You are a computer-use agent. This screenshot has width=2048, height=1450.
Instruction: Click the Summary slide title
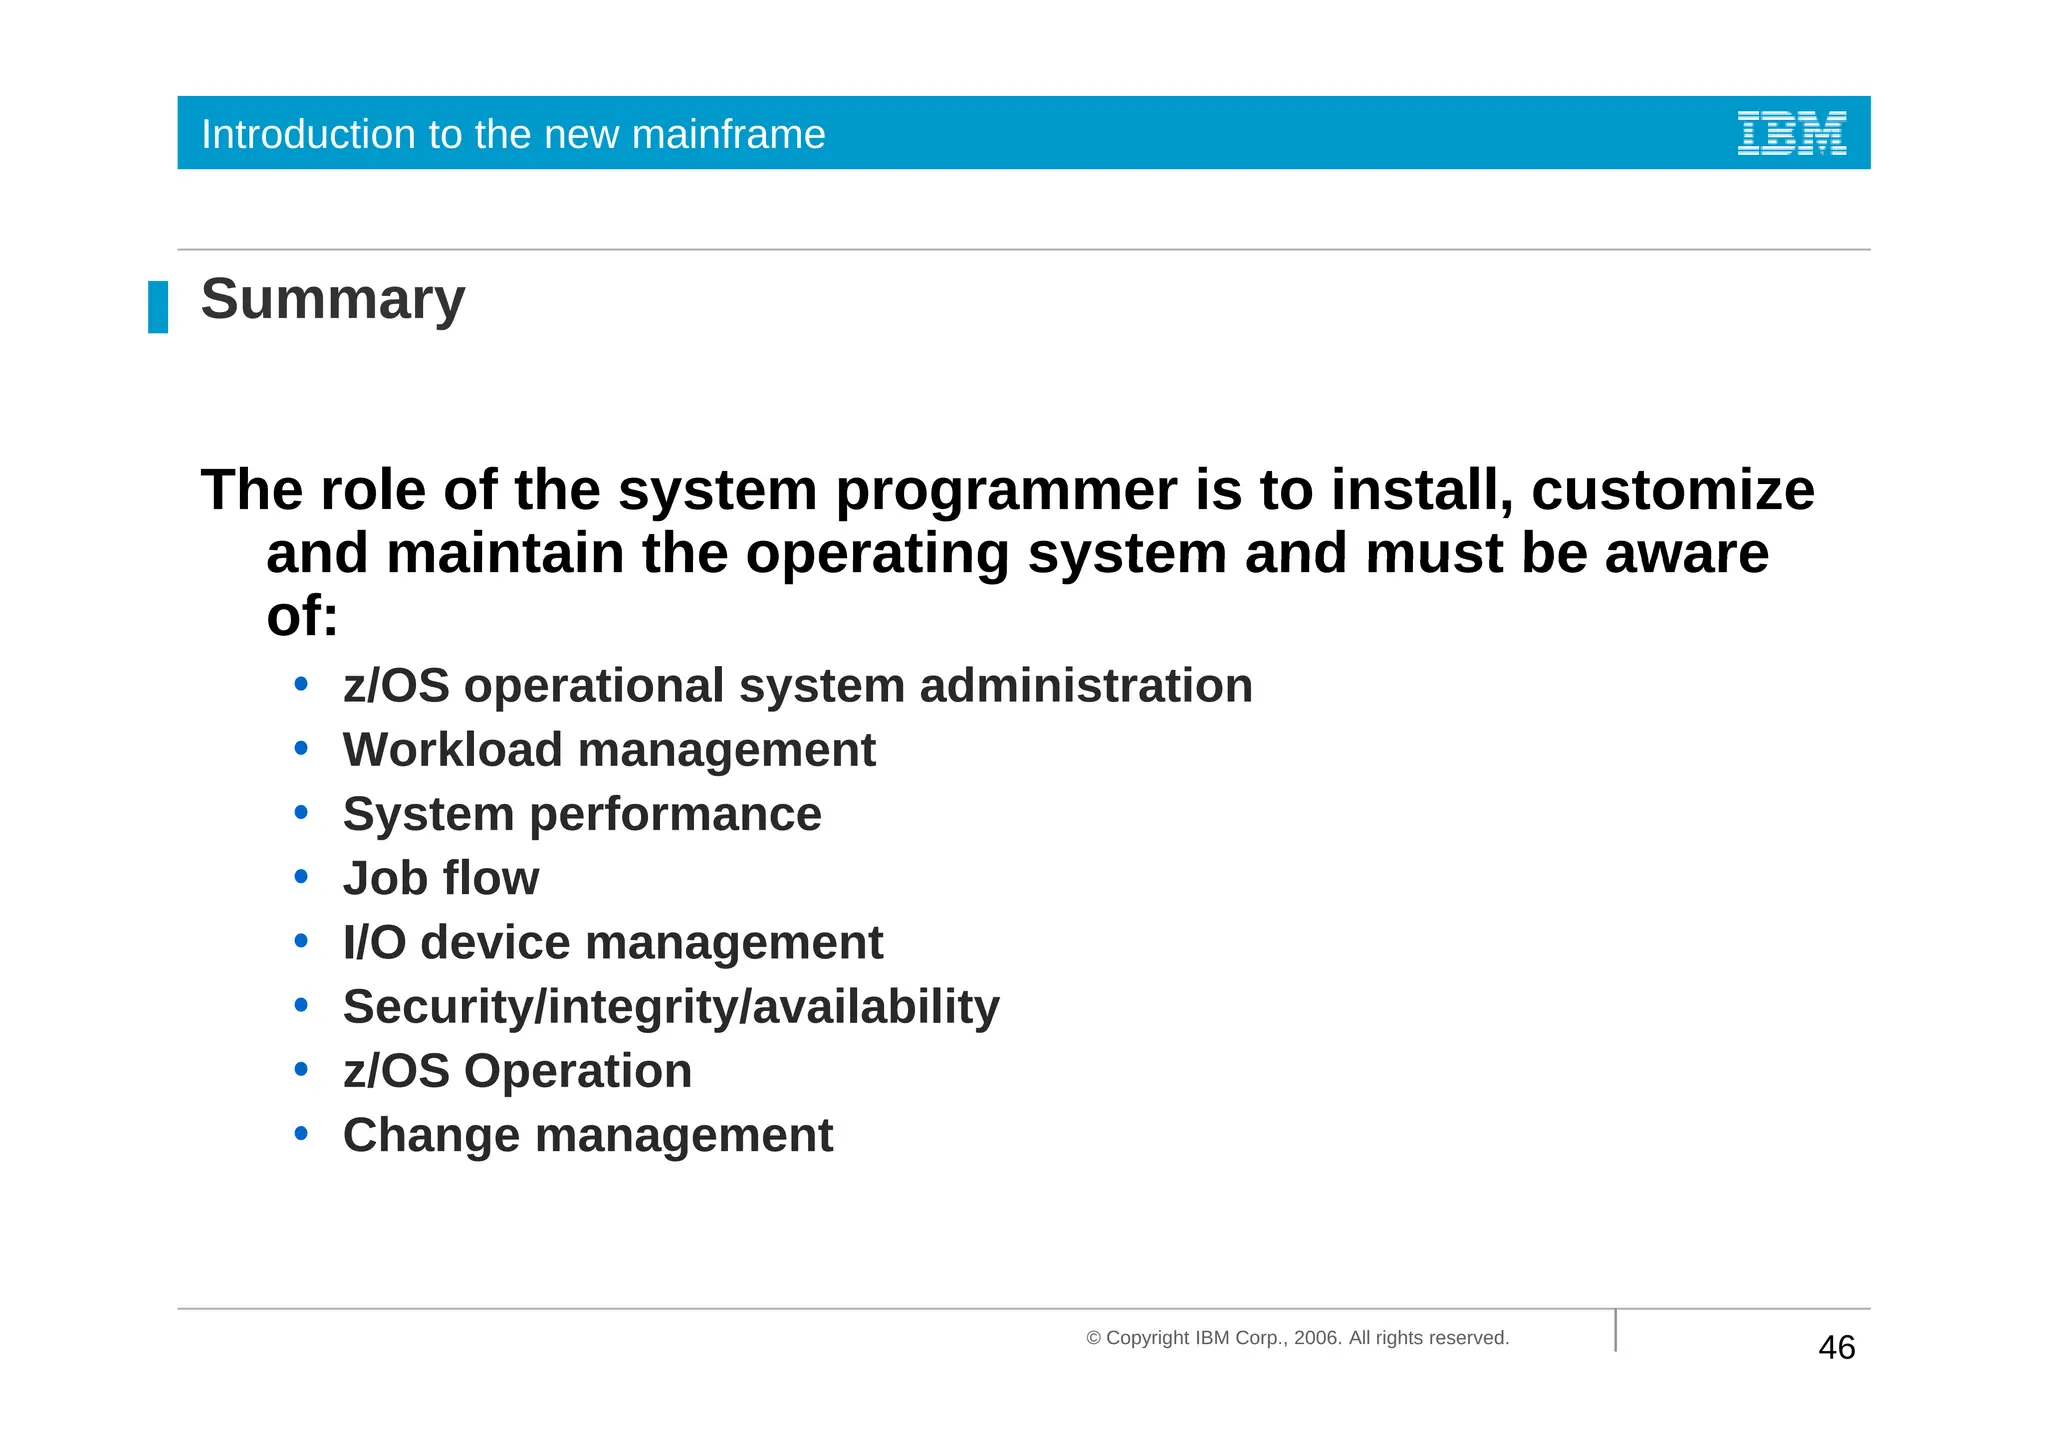pos(333,299)
